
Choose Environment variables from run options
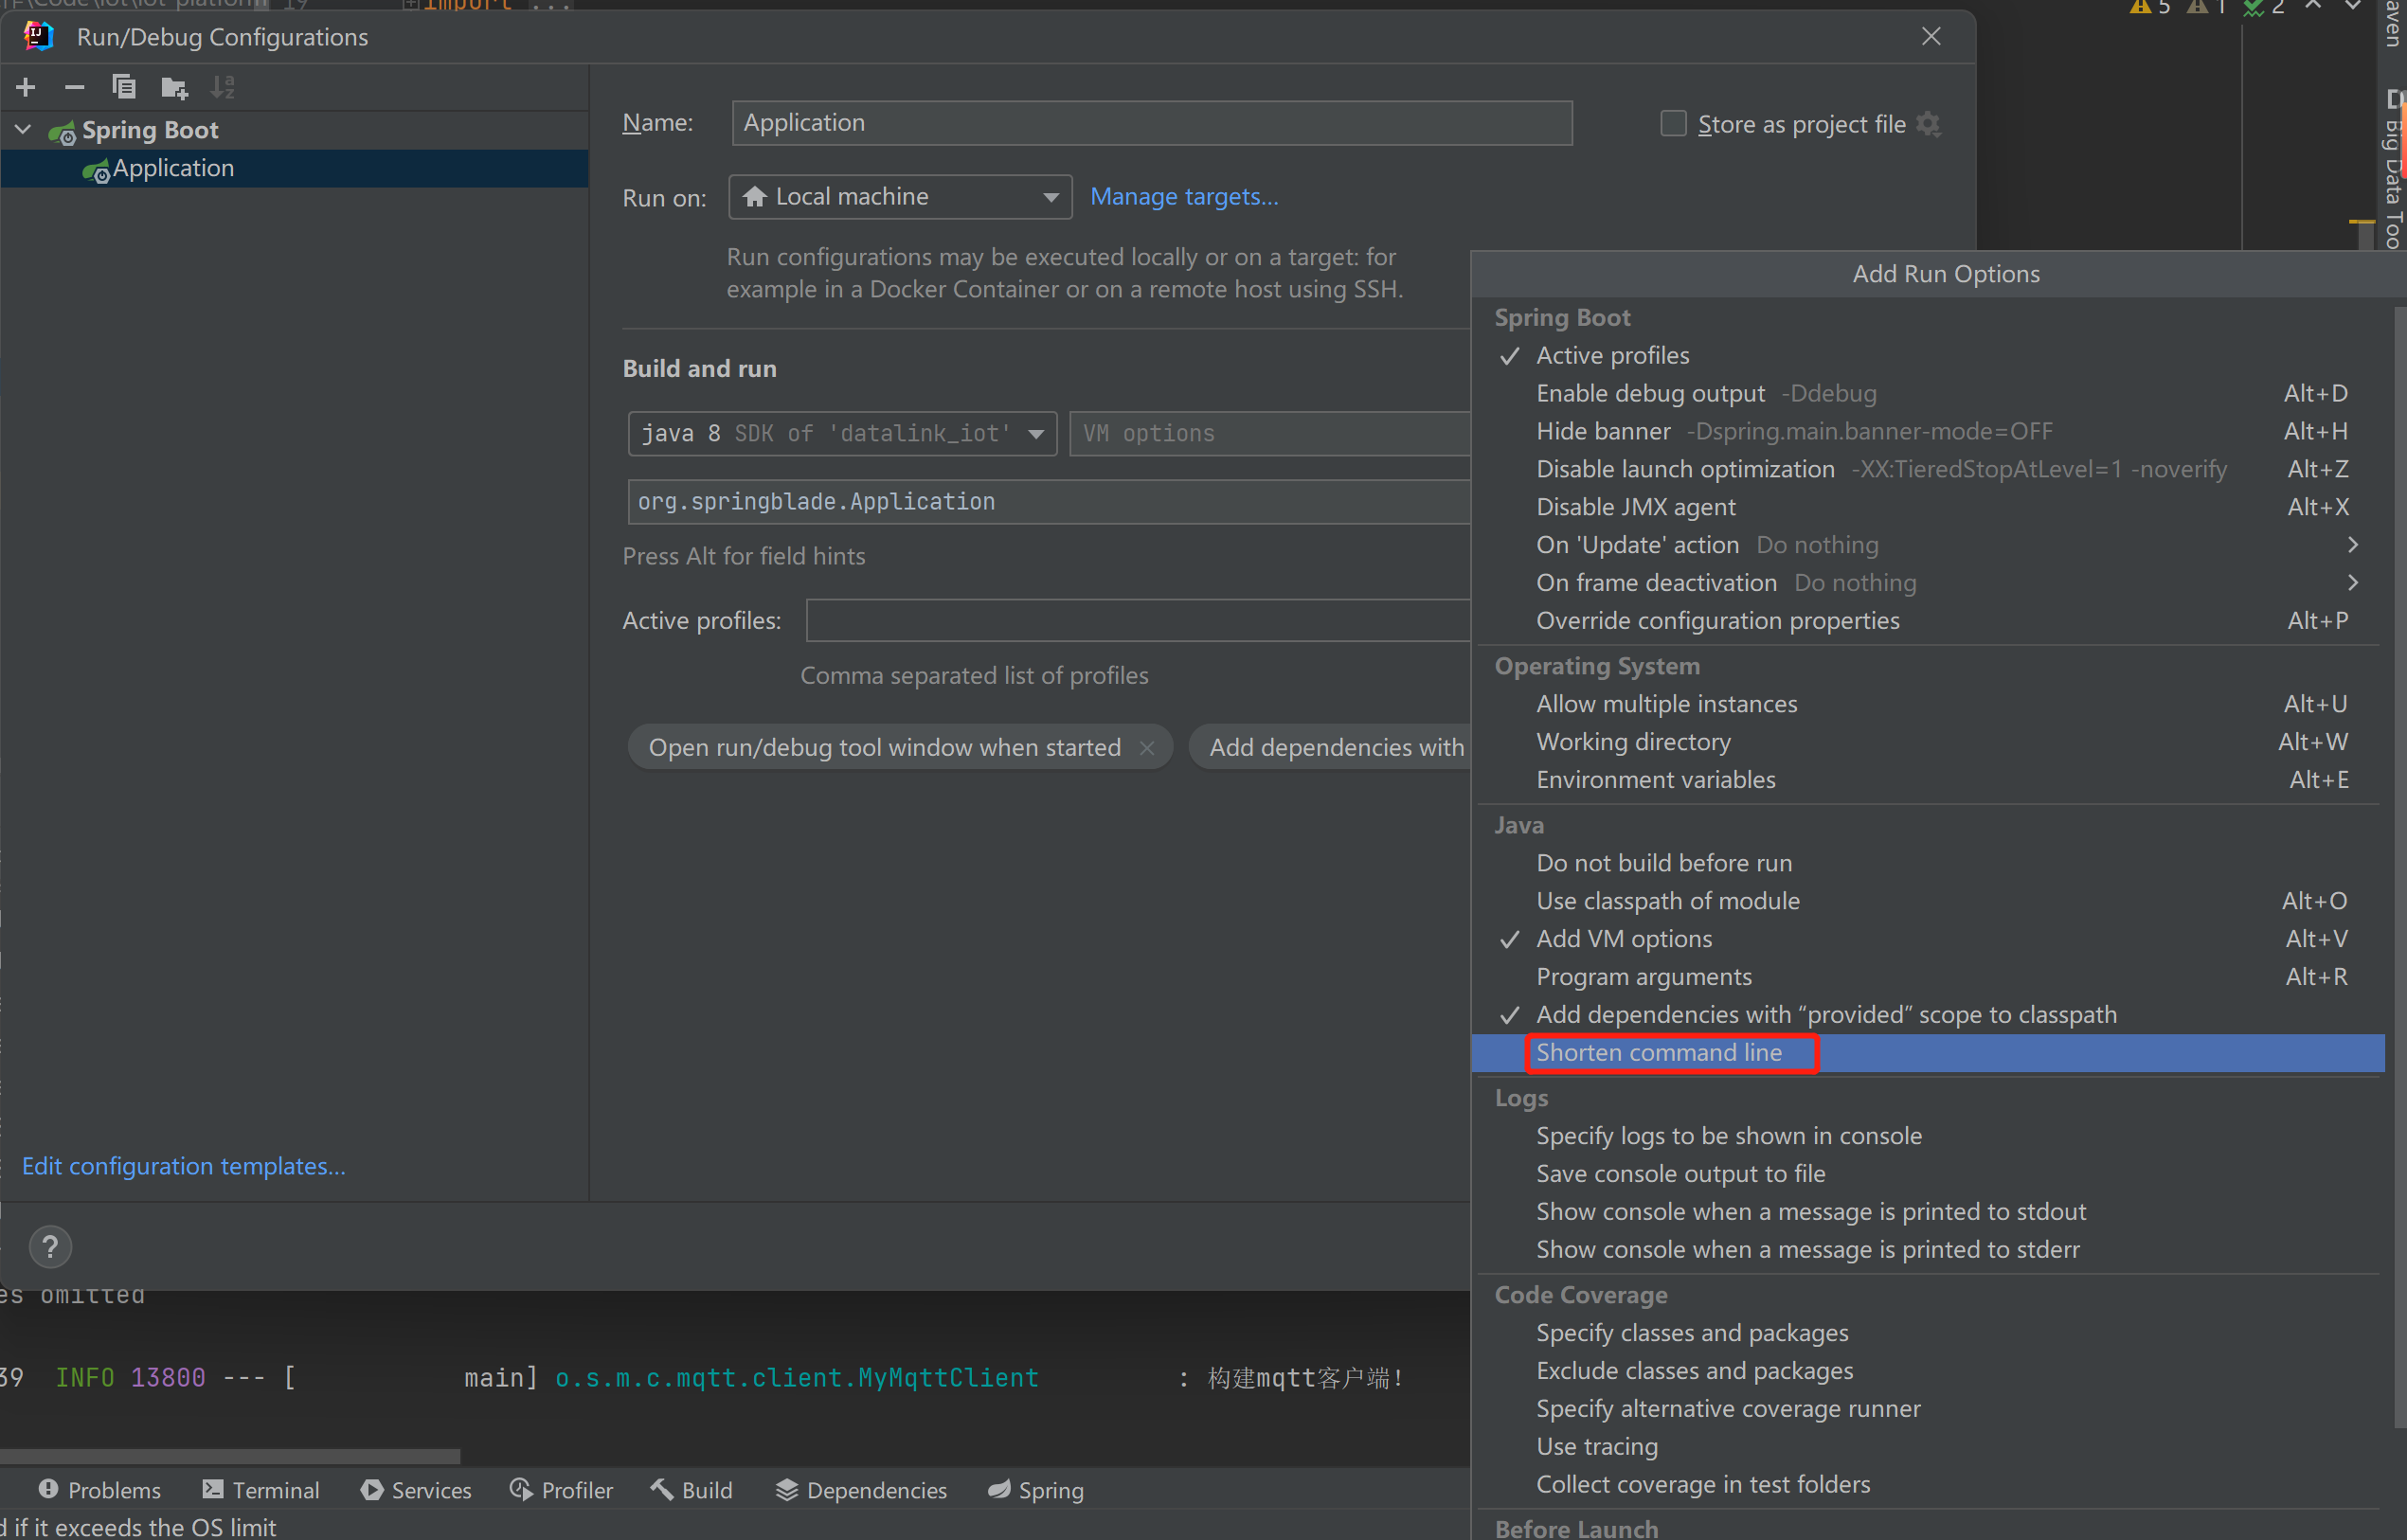1655,780
